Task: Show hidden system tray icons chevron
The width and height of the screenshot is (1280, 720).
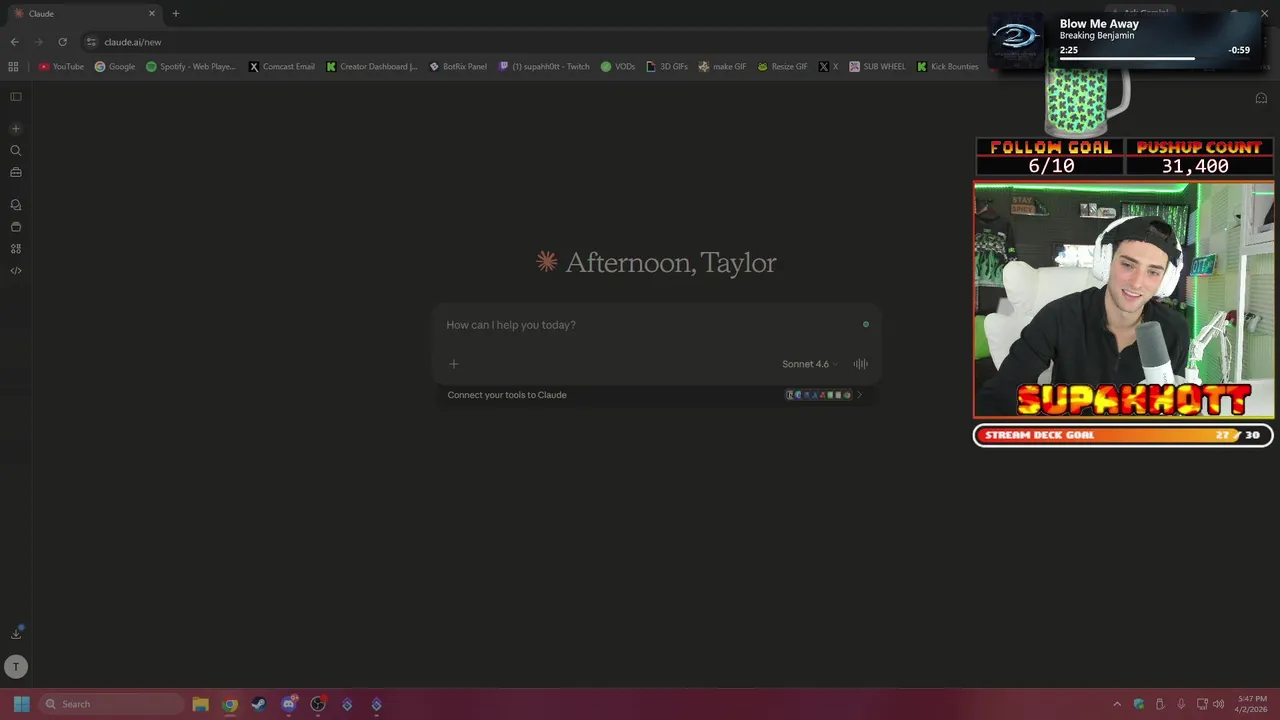Action: (1117, 704)
